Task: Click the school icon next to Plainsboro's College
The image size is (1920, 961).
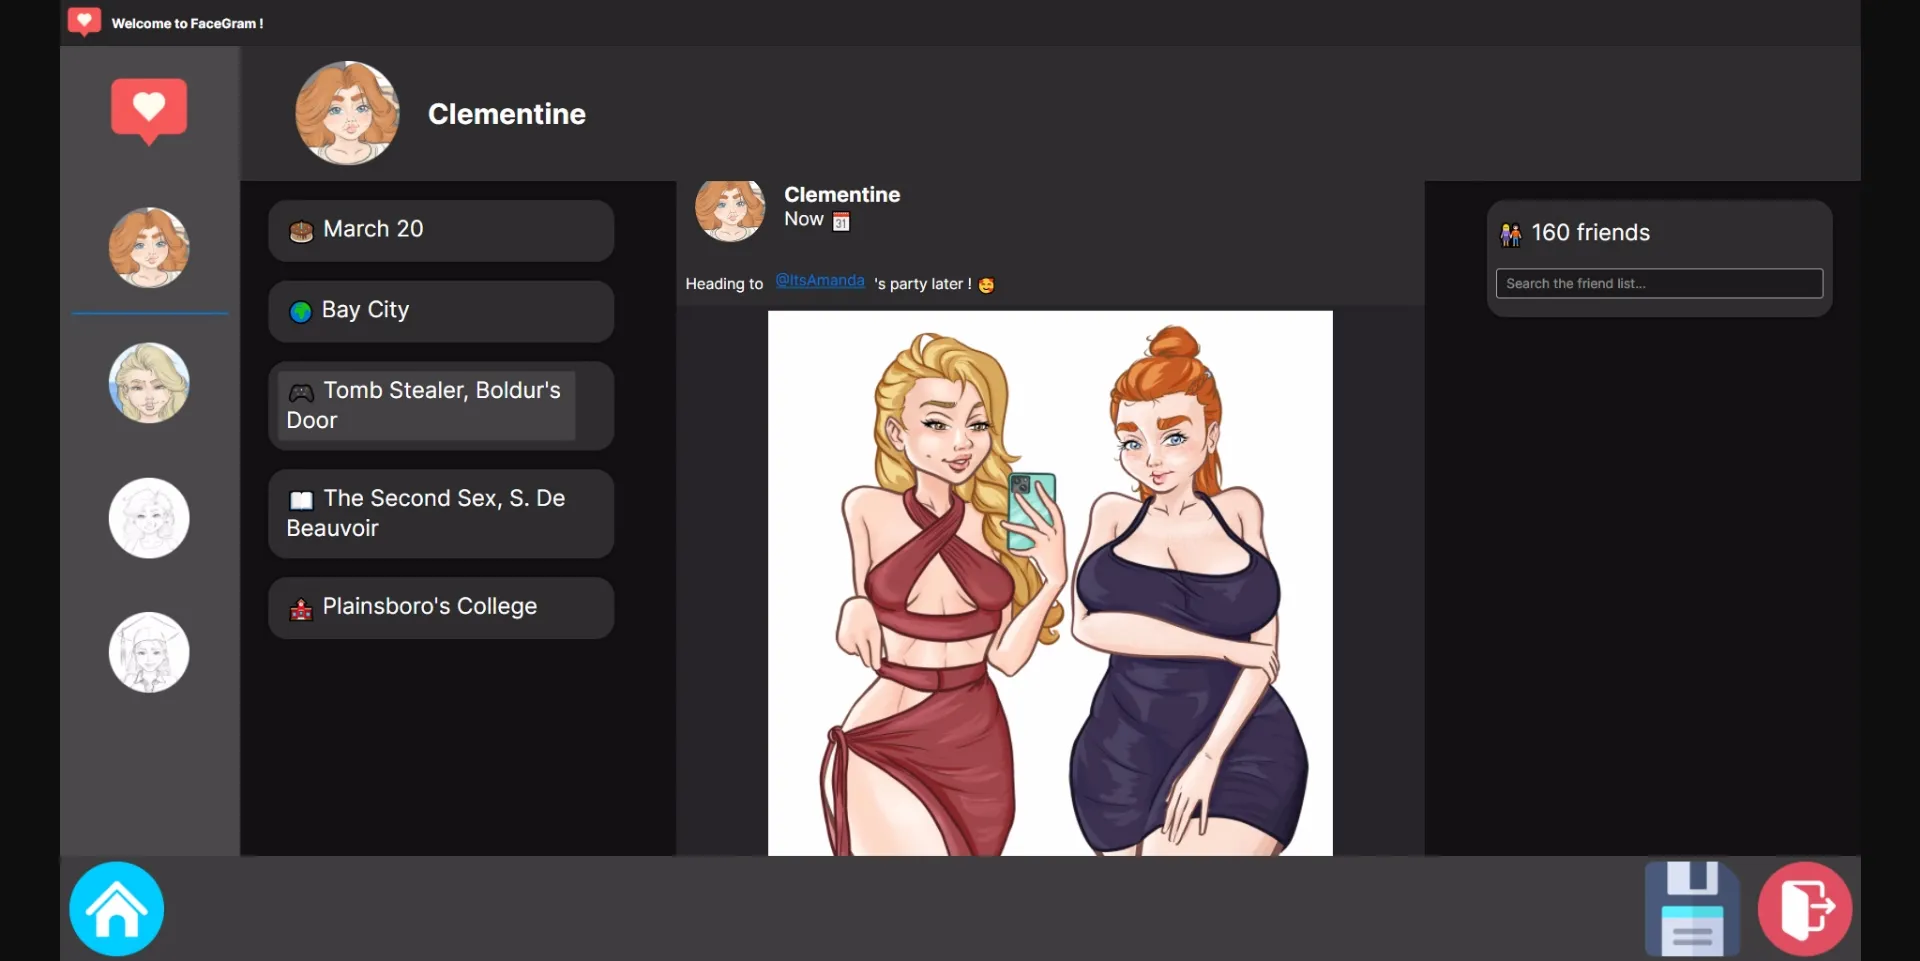Action: pyautogui.click(x=301, y=608)
